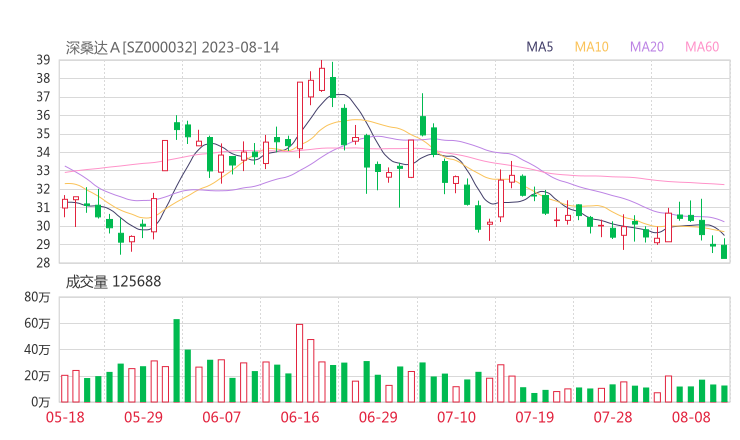Click the 06-16 date label
The width and height of the screenshot is (740, 440).
[x=300, y=417]
